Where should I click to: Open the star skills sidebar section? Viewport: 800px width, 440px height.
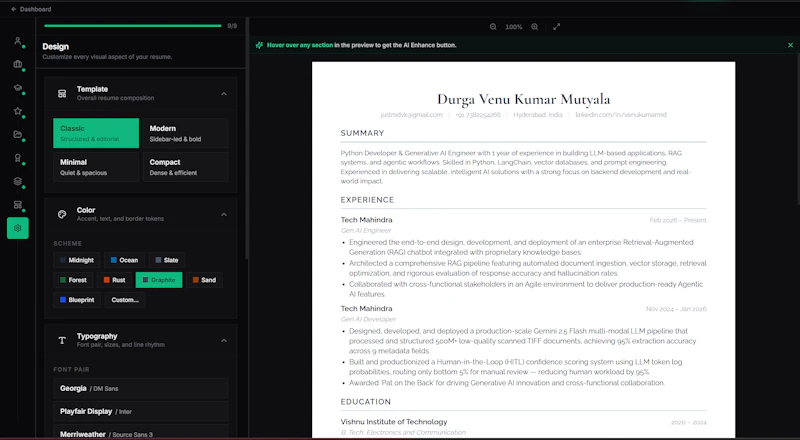coord(18,111)
